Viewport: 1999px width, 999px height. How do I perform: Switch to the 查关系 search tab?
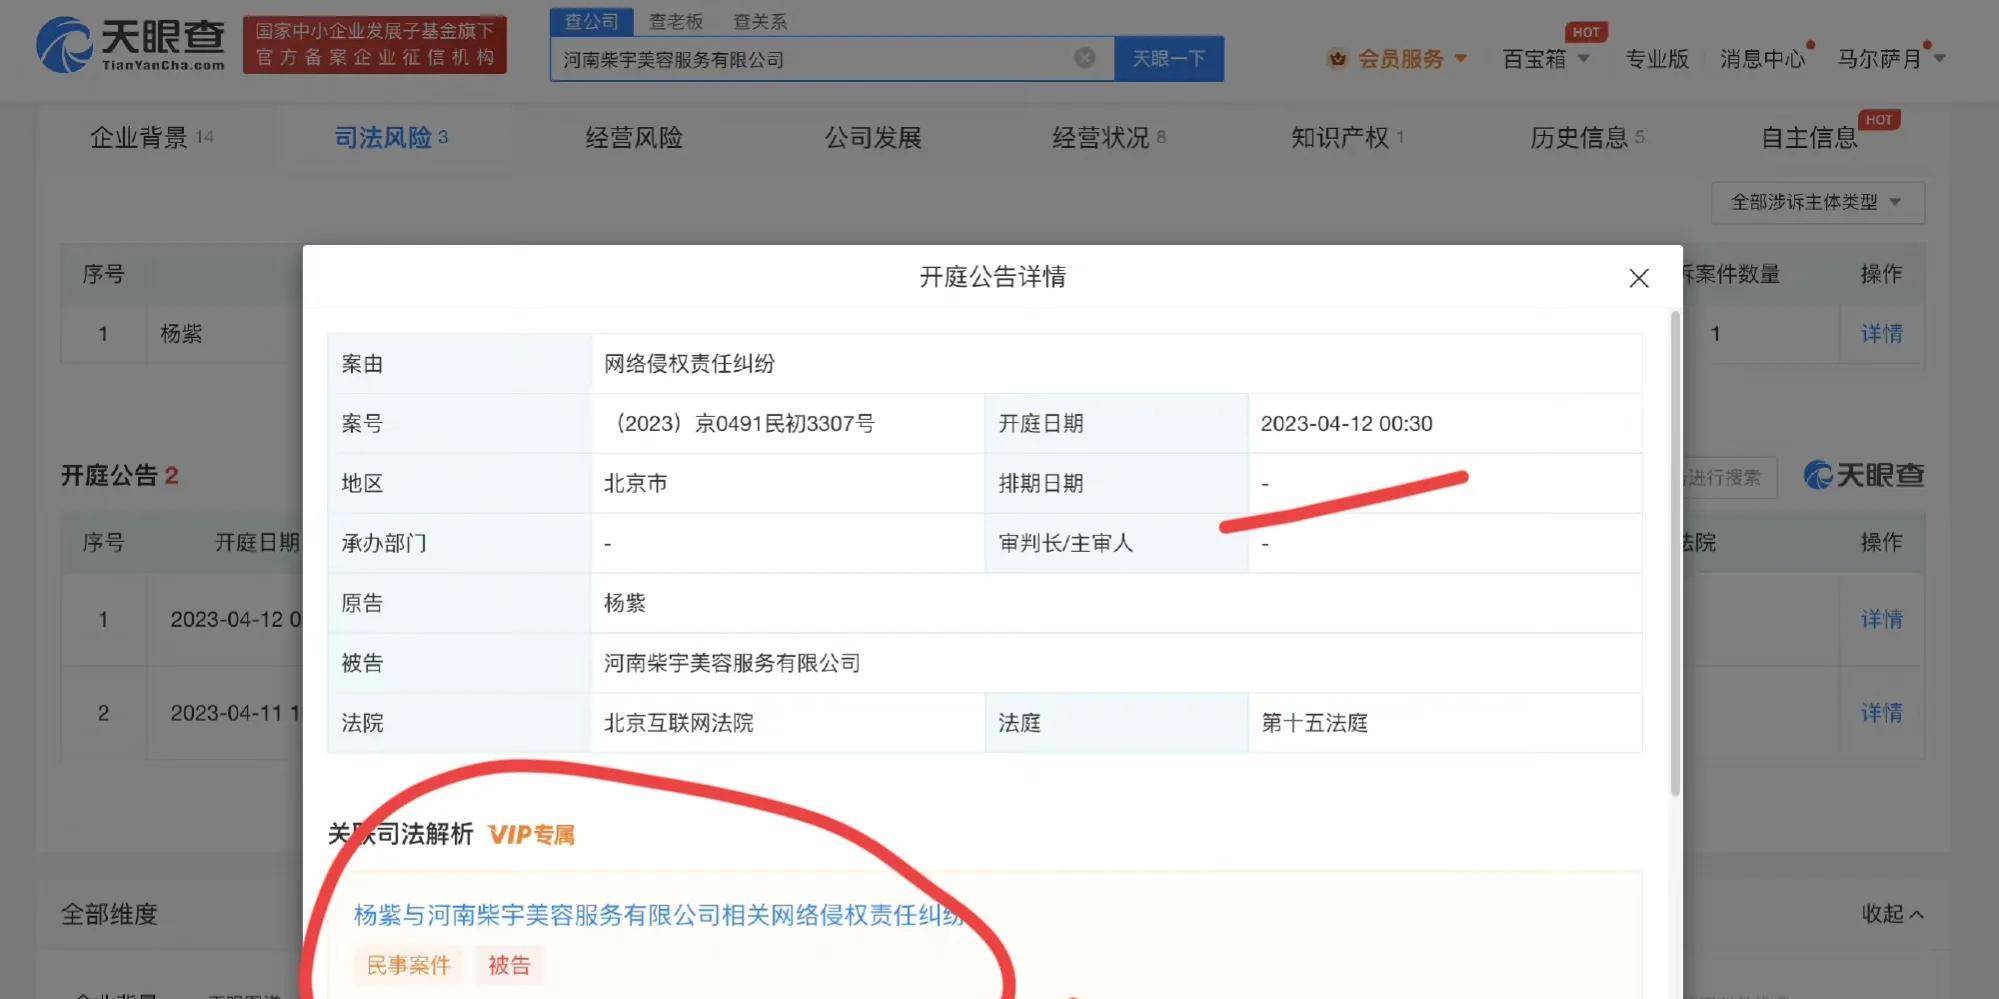coord(760,21)
